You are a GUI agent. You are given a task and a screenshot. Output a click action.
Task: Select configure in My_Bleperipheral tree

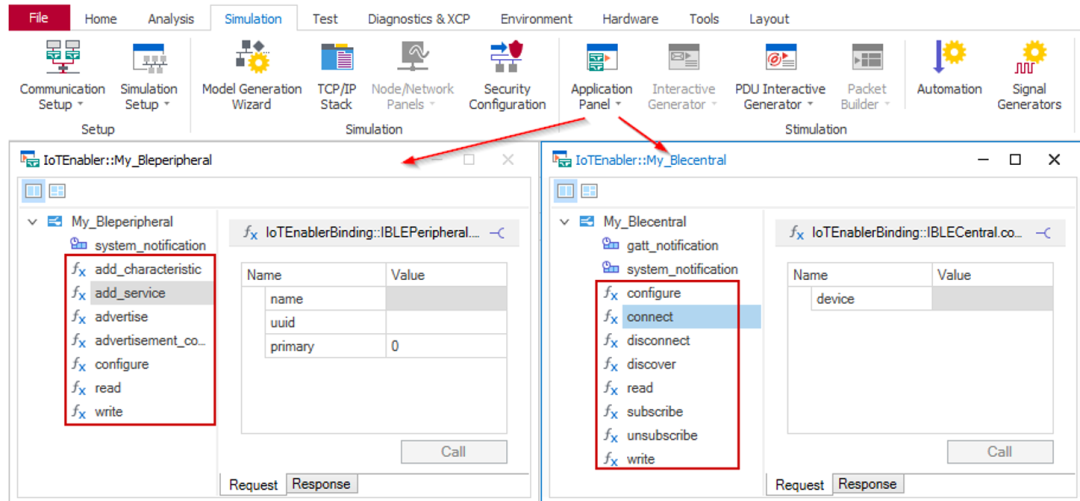(x=121, y=364)
